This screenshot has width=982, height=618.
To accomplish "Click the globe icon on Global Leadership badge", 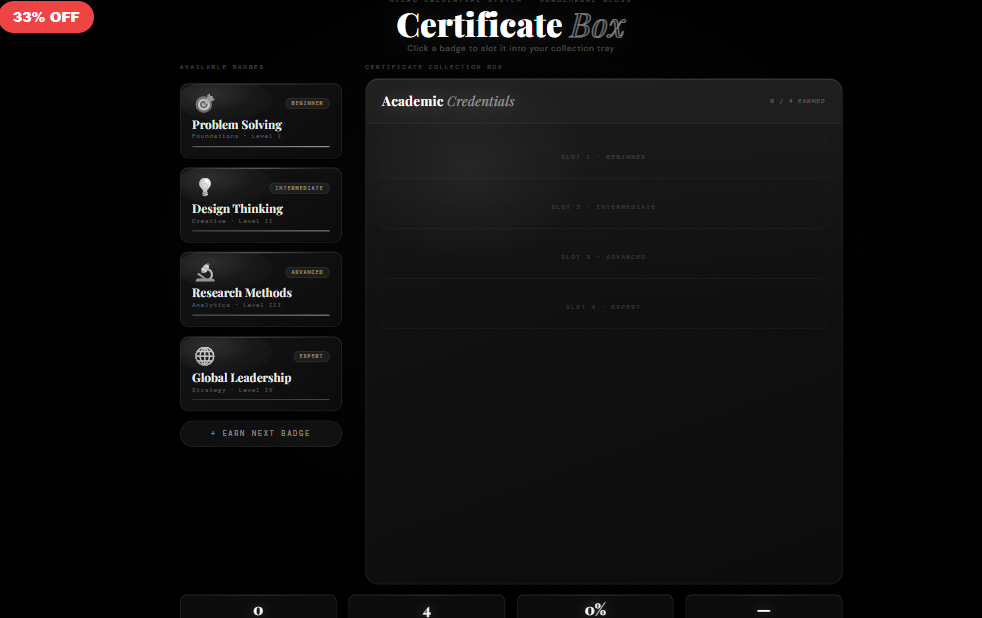I will pos(205,354).
